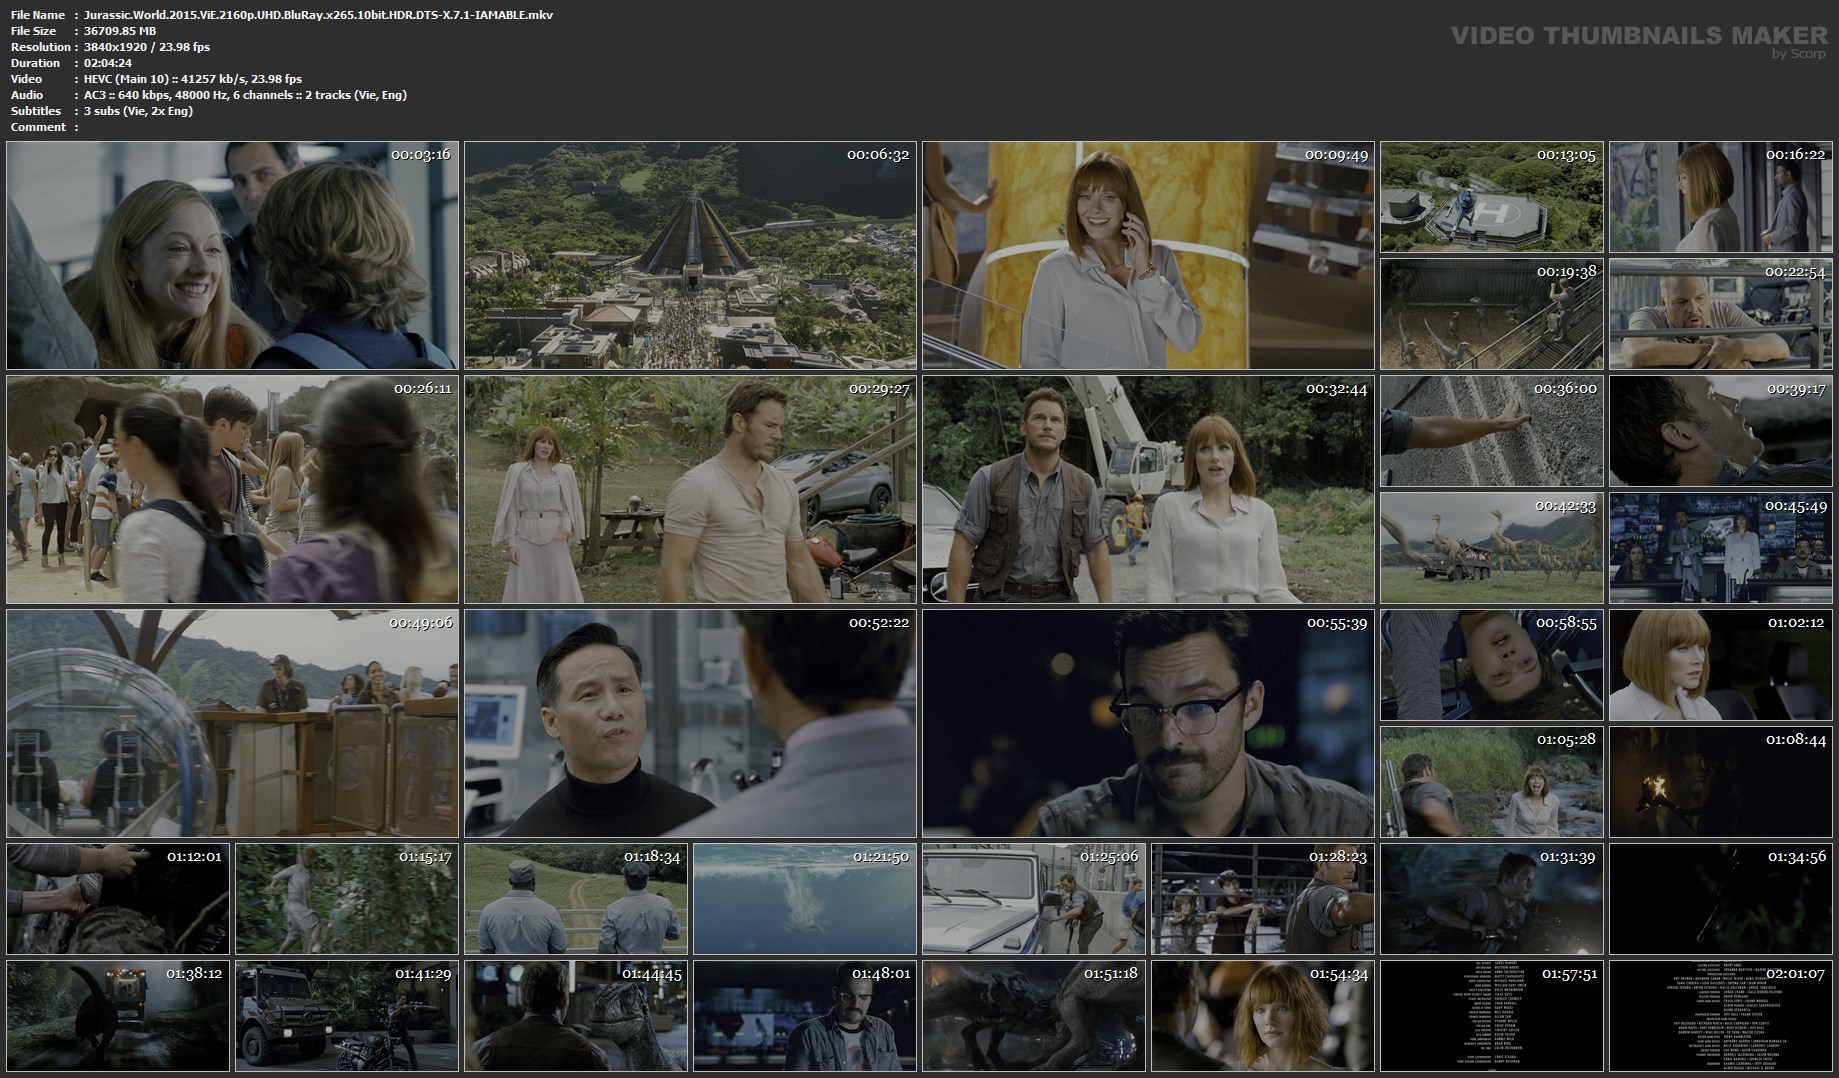The width and height of the screenshot is (1839, 1078).
Task: Select the credits thumbnail at 02:01:07
Action: coord(1721,1016)
